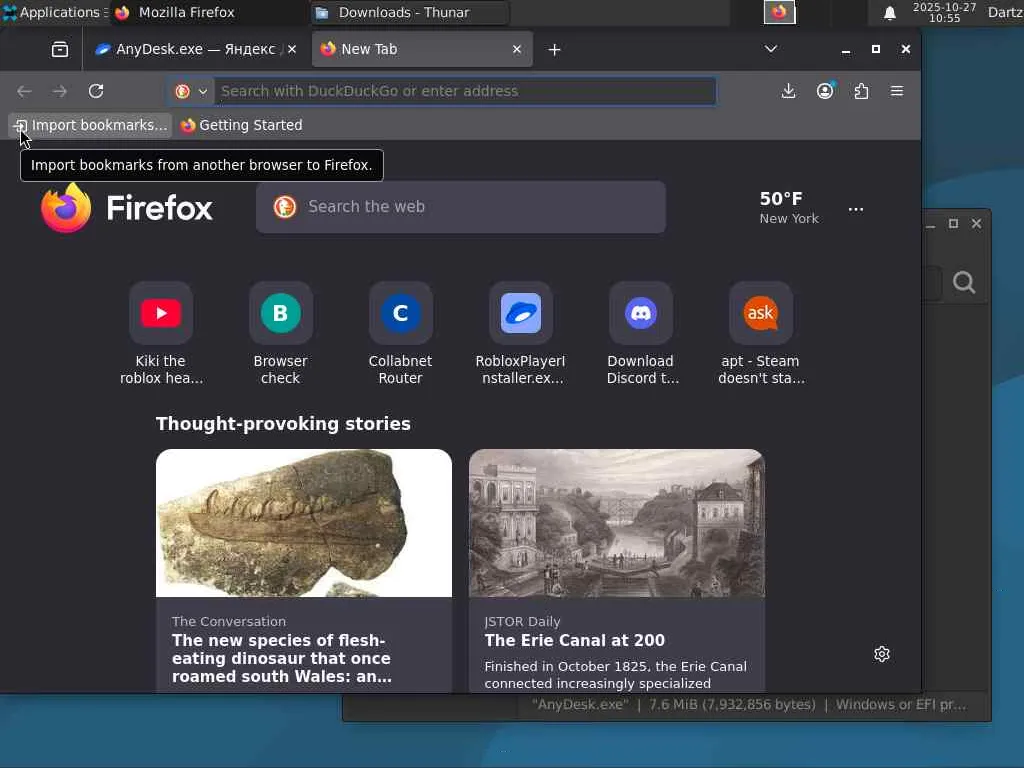Open the Extensions puzzle icon

coord(861,91)
